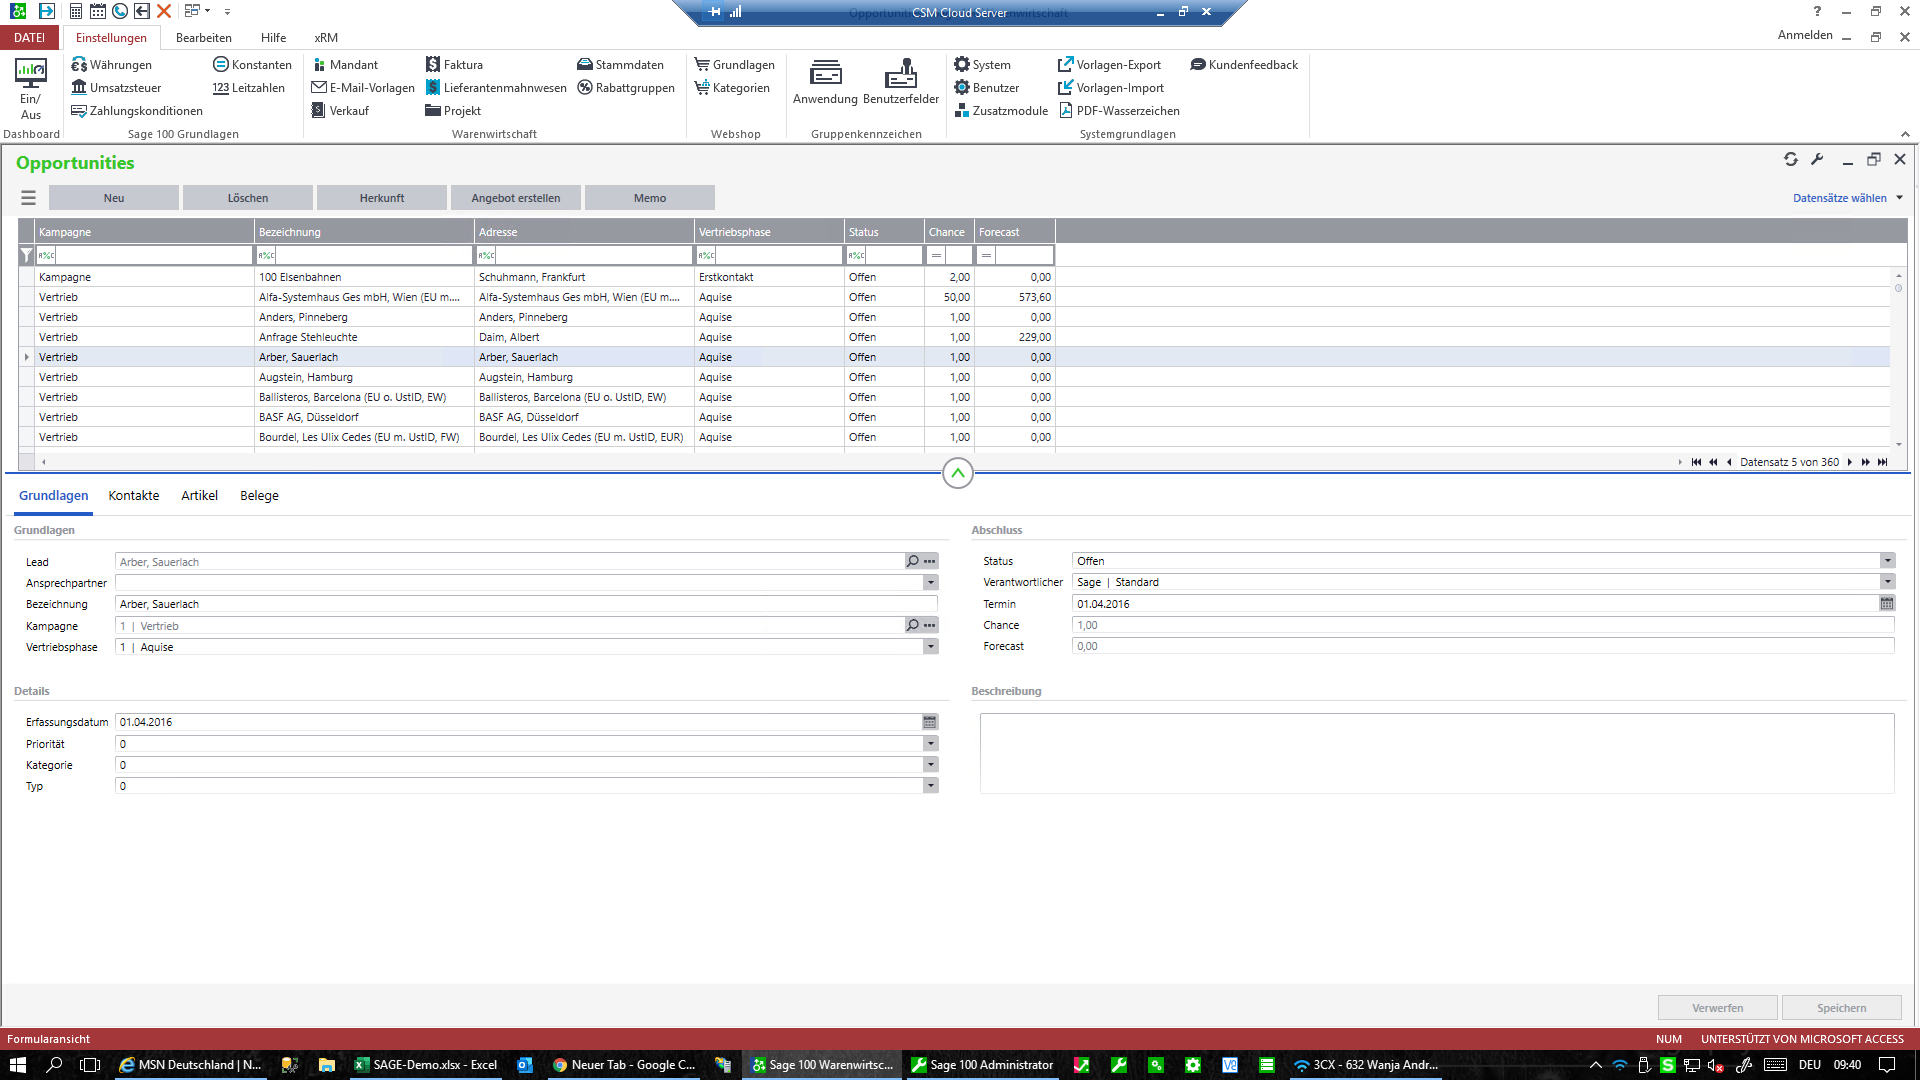Screen dimensions: 1920x1080
Task: Switch to Hilfe ribbon tab
Action: click(273, 38)
